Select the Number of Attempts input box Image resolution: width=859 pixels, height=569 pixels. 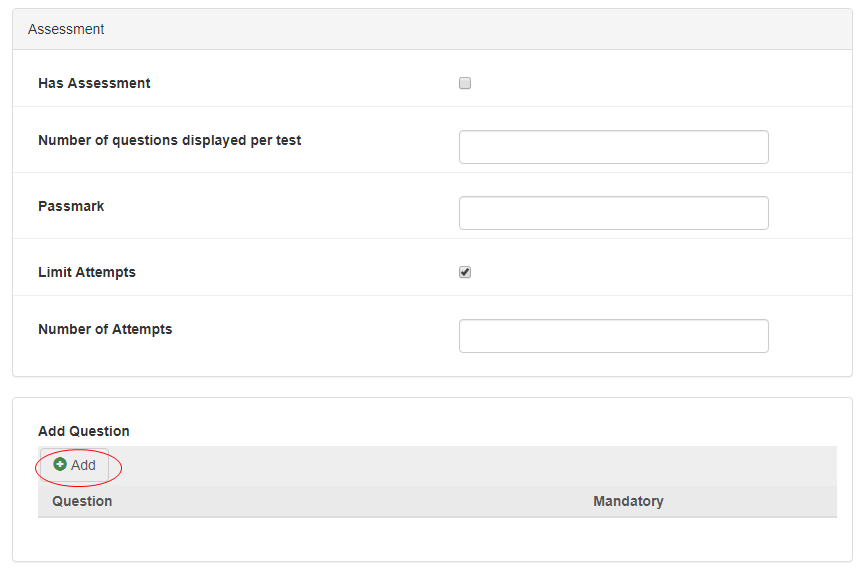[x=613, y=336]
